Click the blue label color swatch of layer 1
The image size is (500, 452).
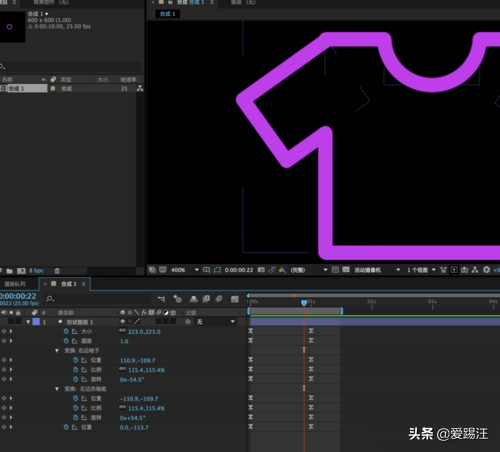(x=36, y=322)
